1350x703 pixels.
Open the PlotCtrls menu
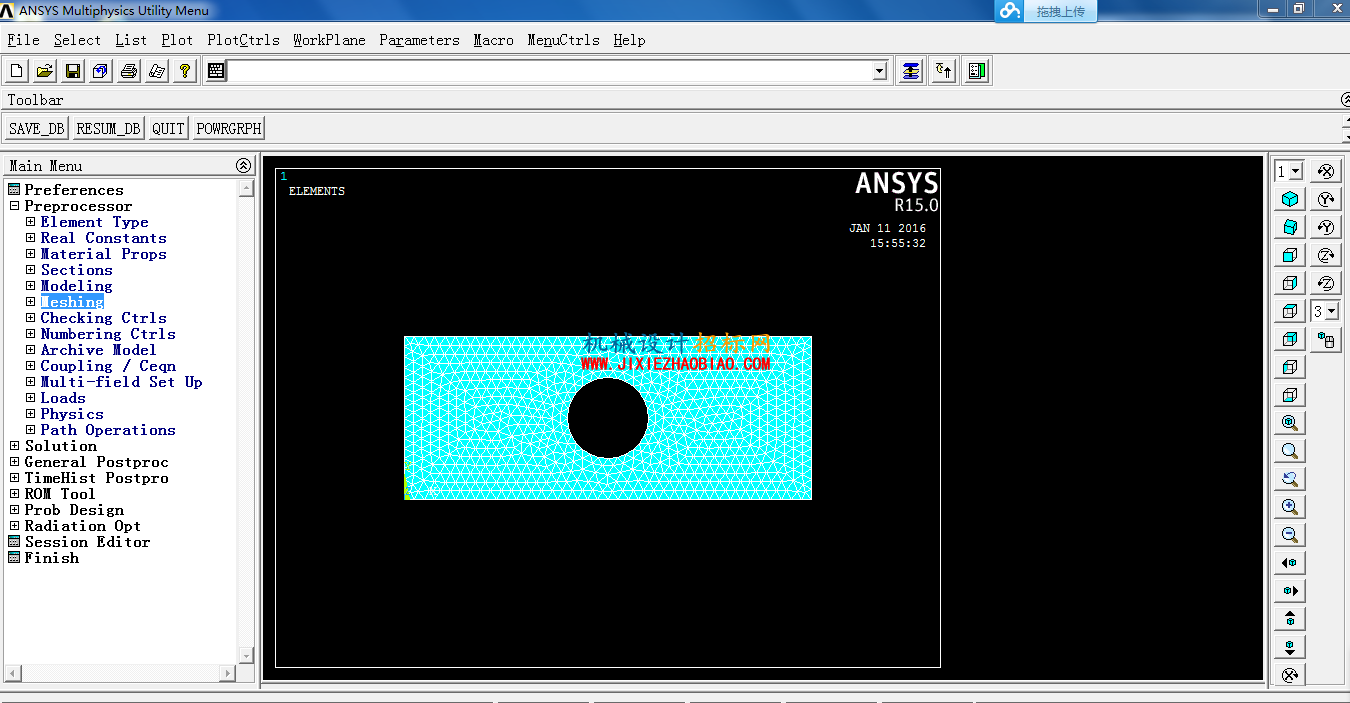tap(243, 40)
